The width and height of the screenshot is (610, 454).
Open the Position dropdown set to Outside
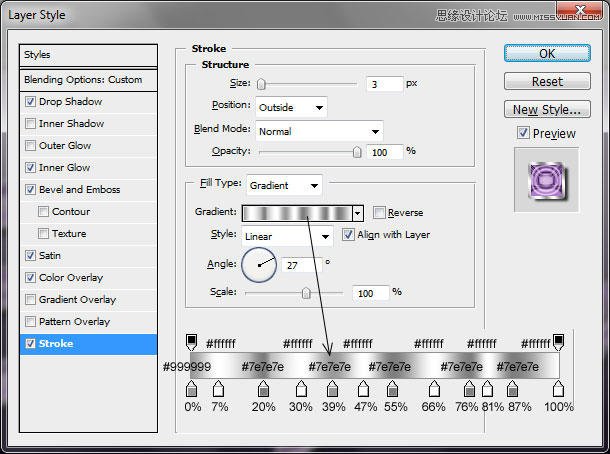click(x=291, y=107)
